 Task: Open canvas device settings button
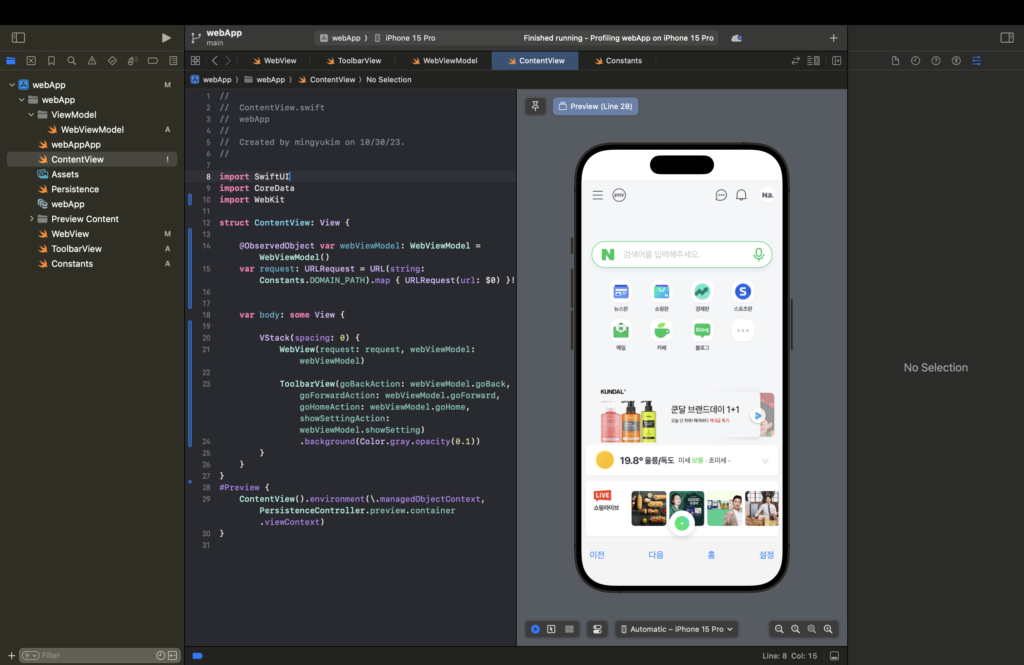597,629
